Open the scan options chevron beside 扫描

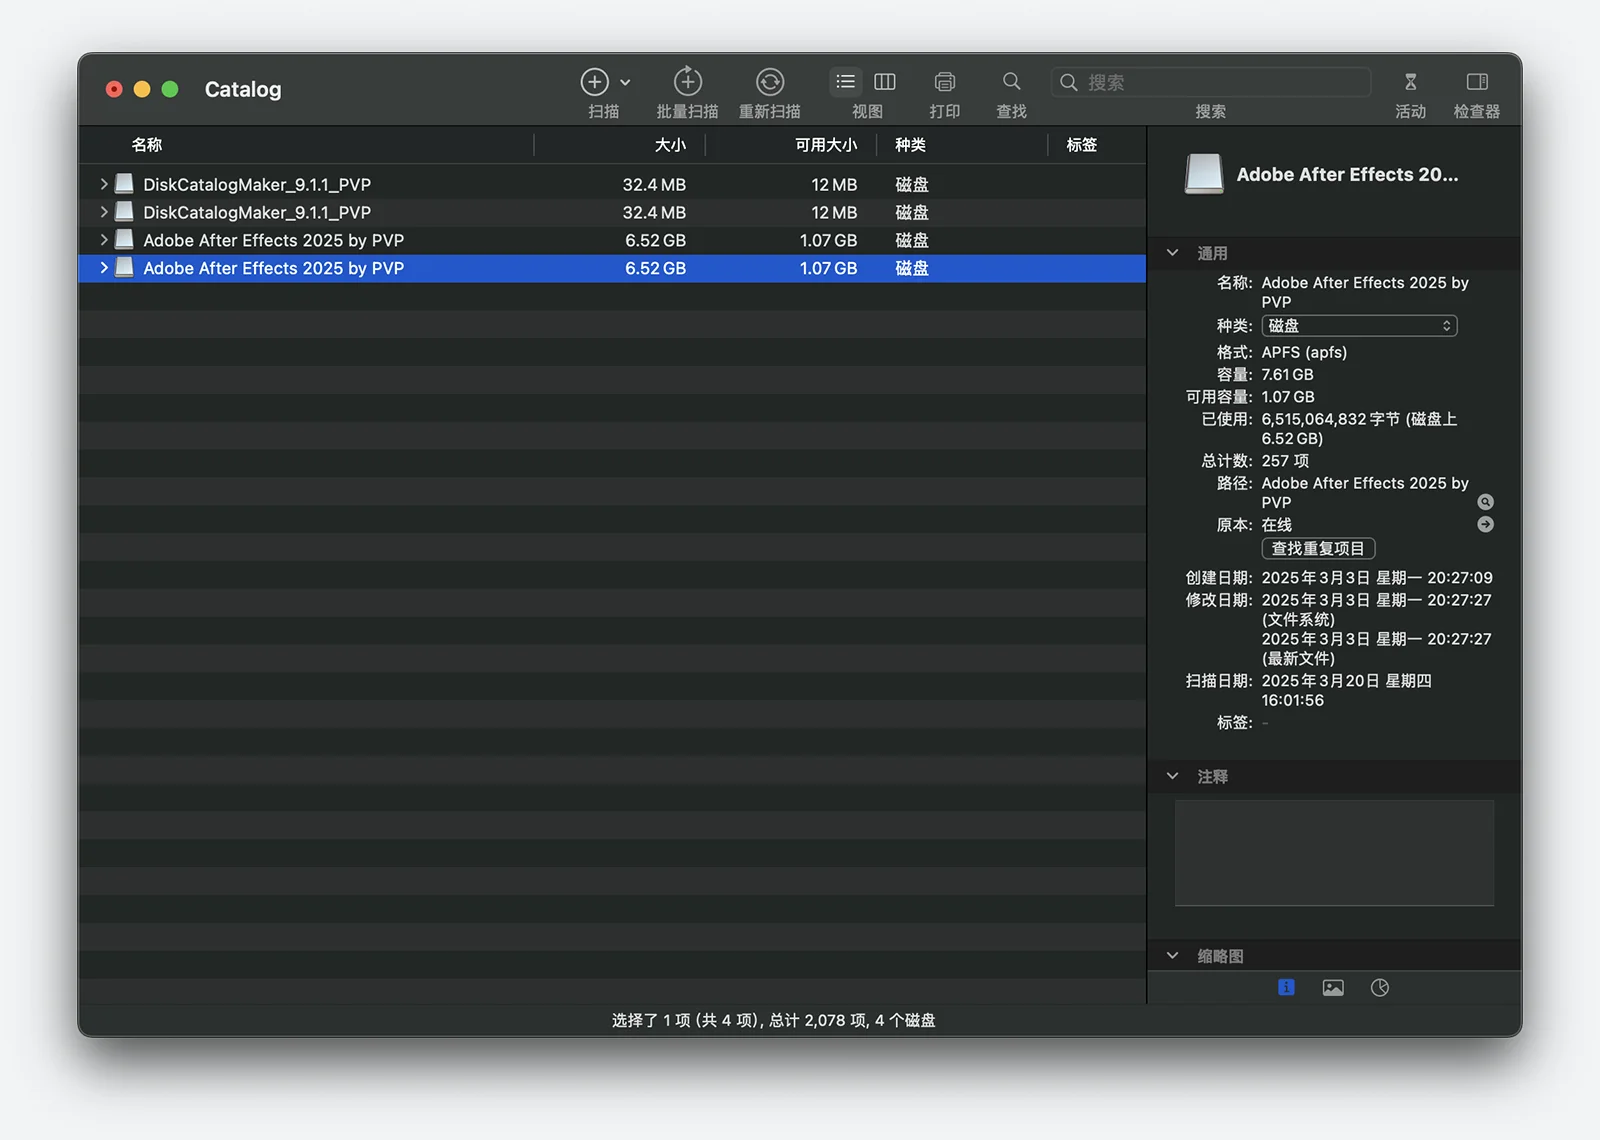click(x=626, y=83)
